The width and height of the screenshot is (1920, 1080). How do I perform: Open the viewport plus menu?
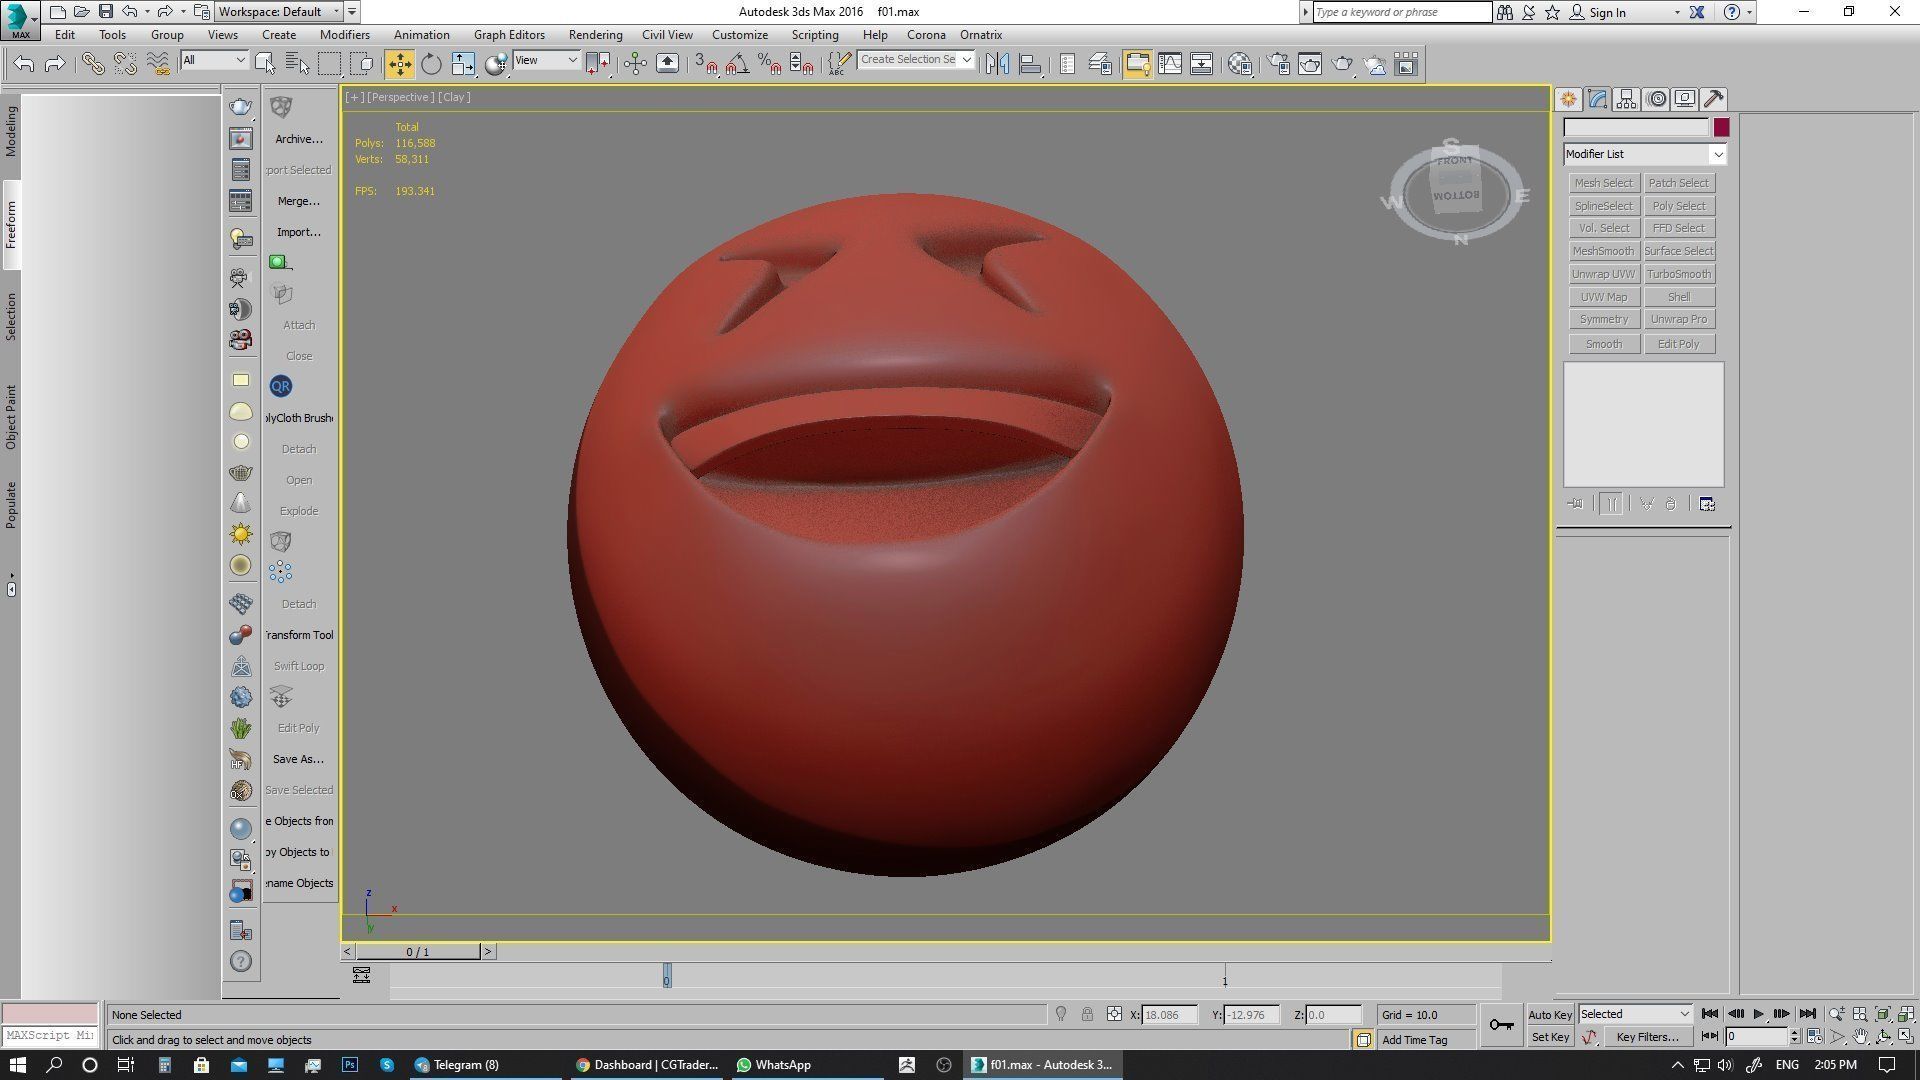click(x=354, y=97)
